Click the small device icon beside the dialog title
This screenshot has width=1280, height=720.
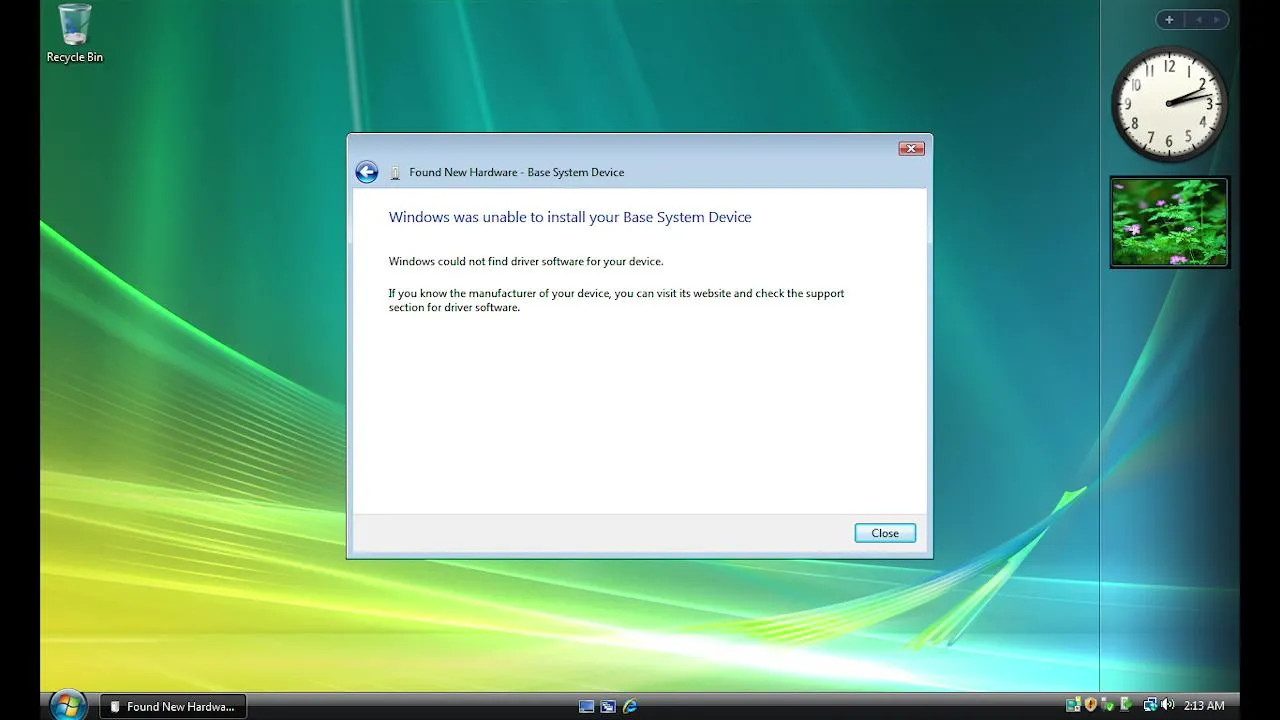tap(395, 173)
